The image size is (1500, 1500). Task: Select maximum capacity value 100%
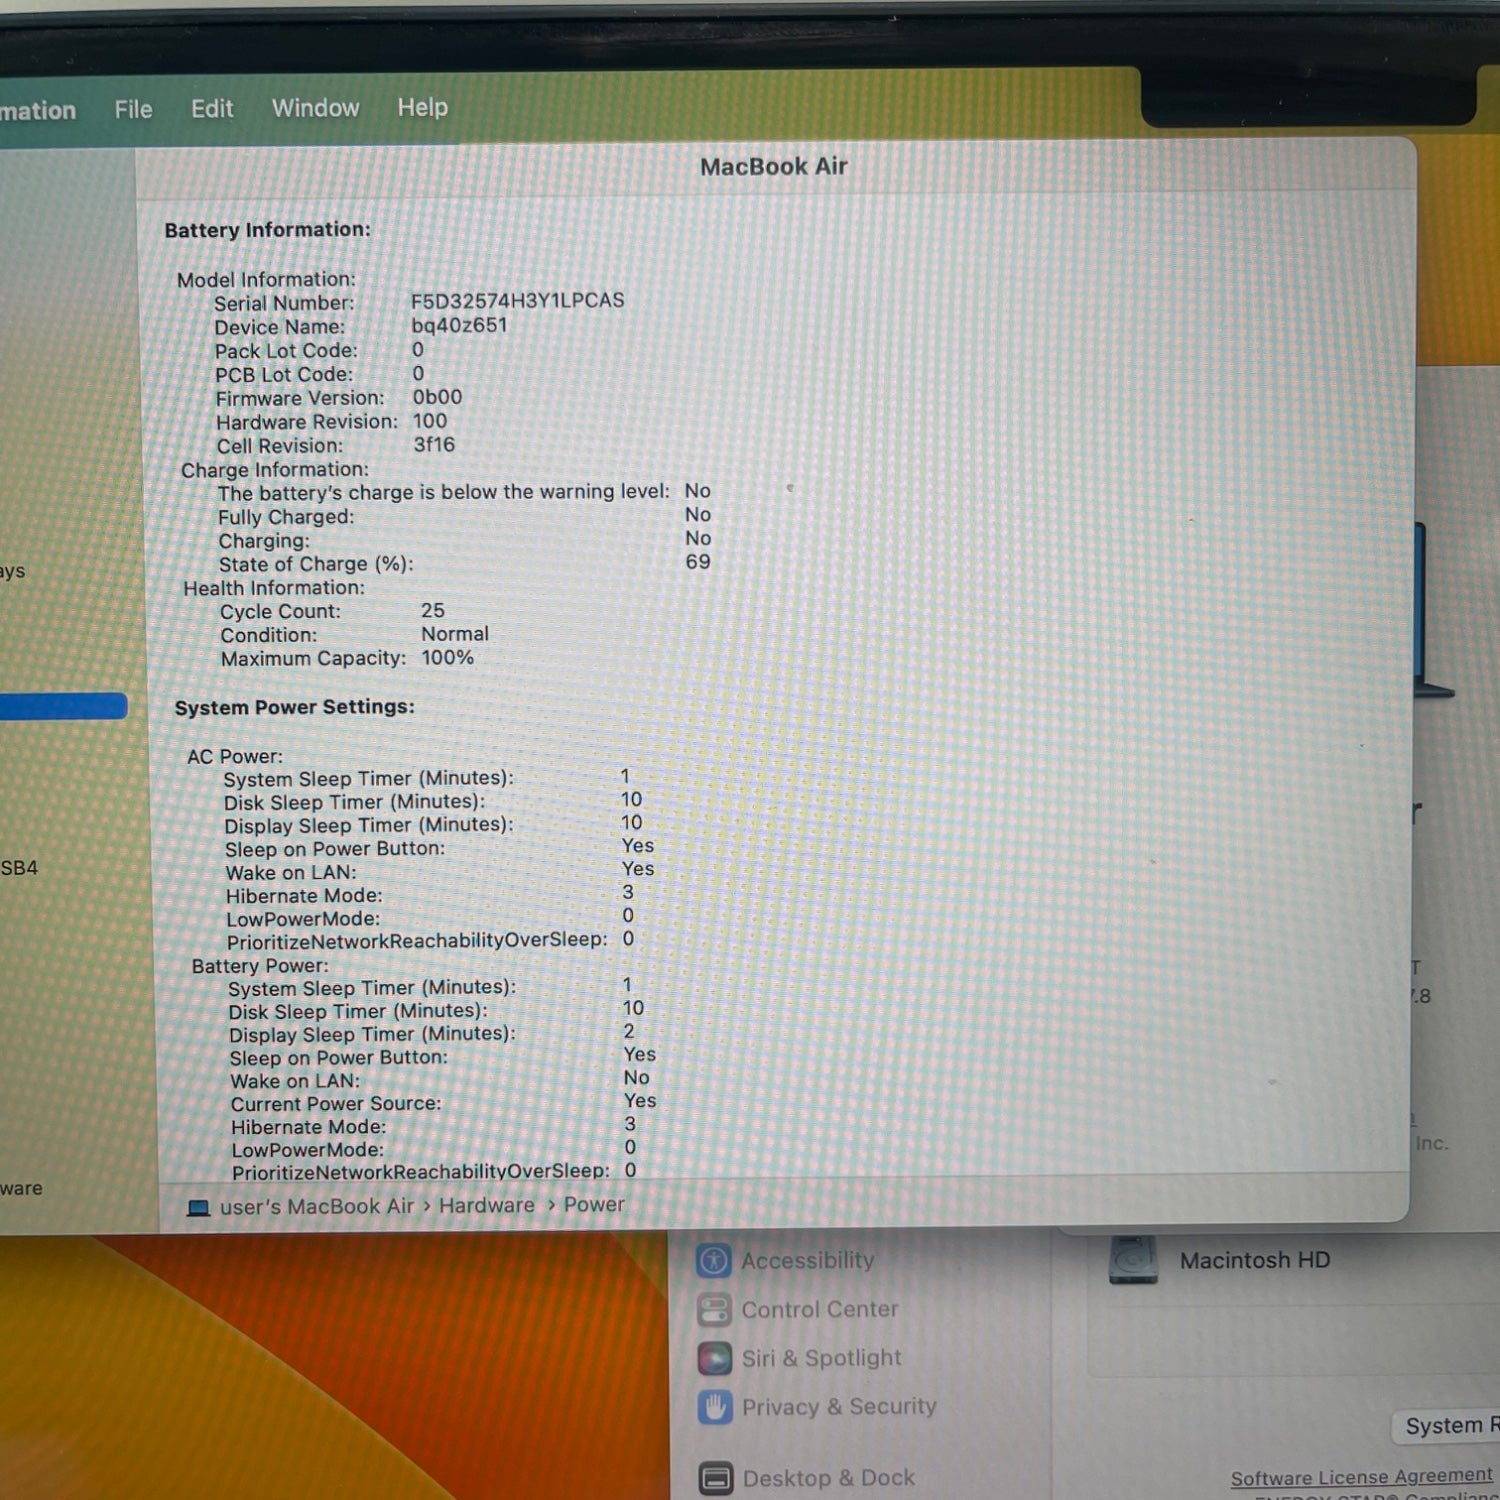pos(447,658)
